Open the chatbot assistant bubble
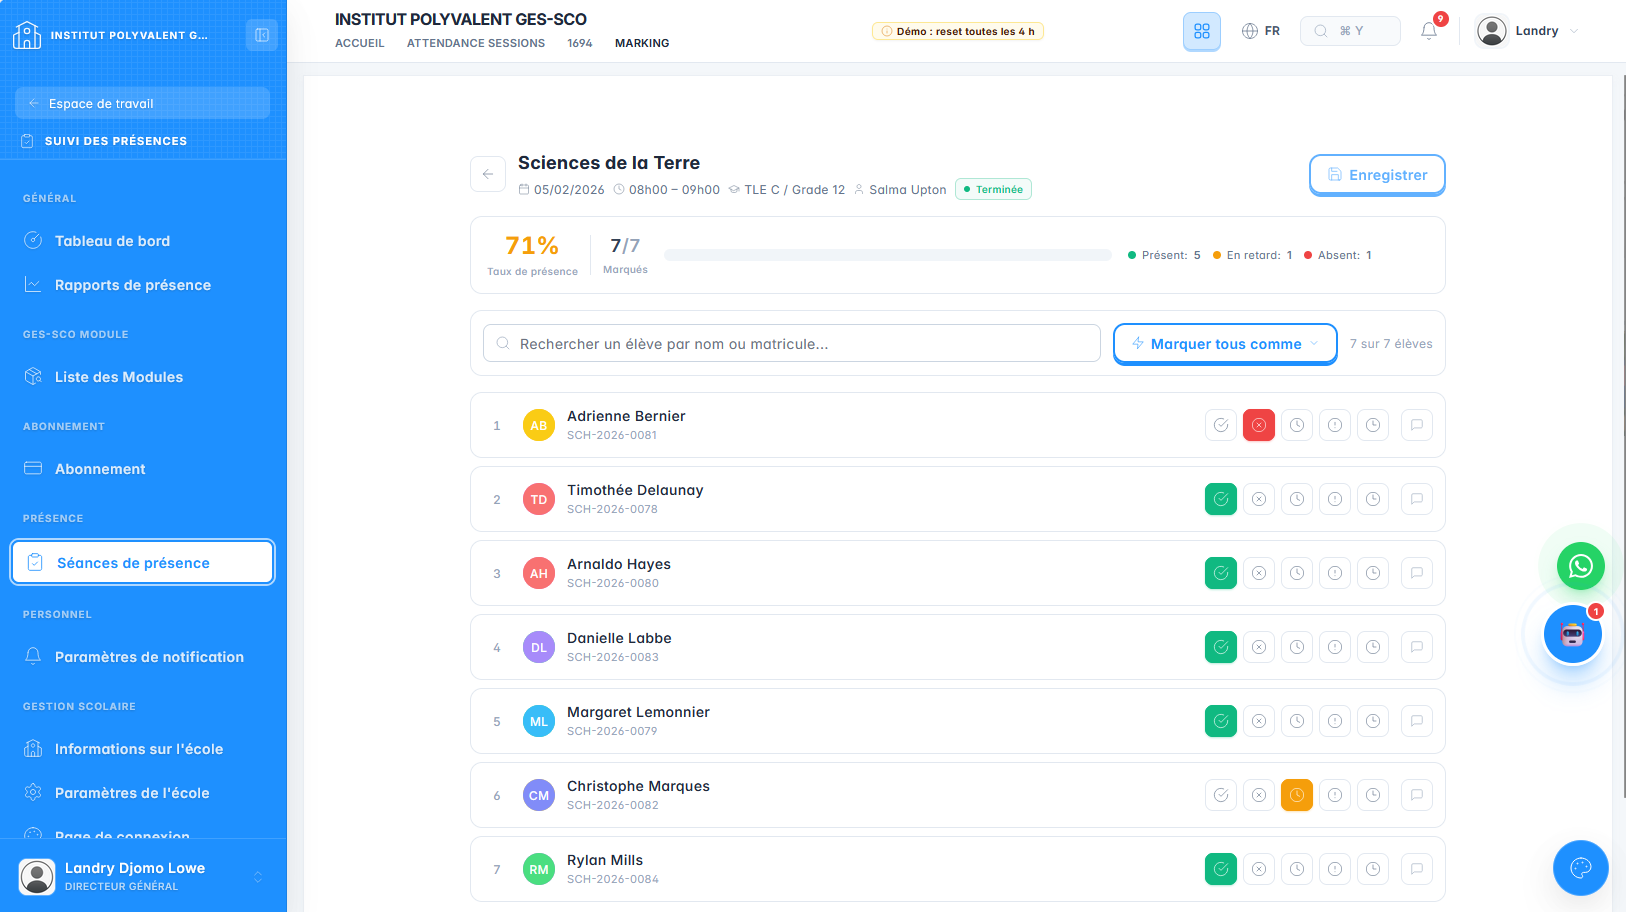 (x=1572, y=634)
